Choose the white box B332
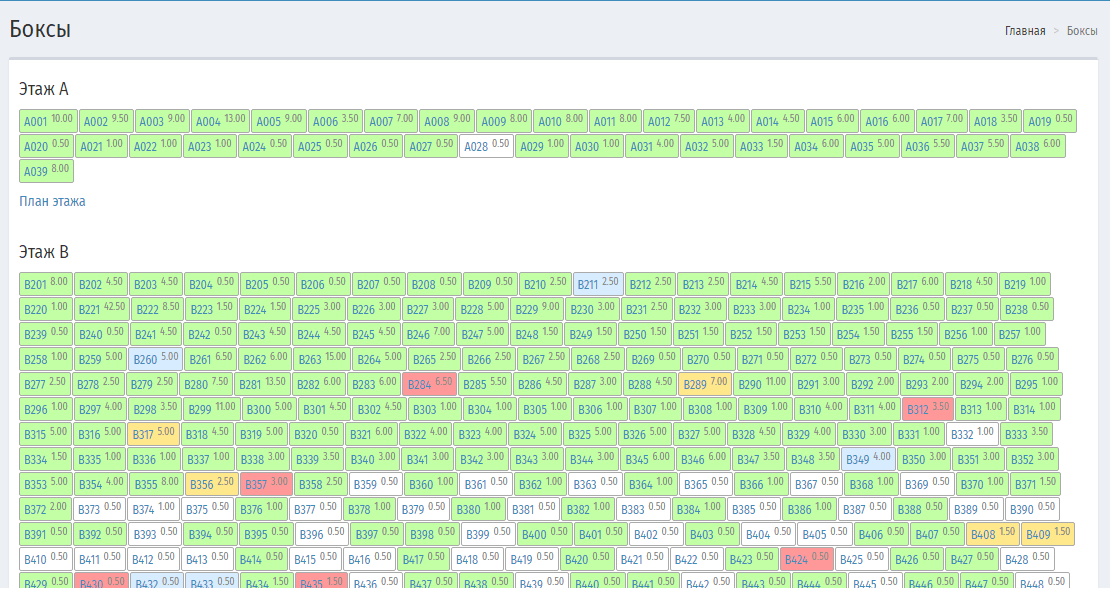The height and width of the screenshot is (590, 1110). tap(973, 433)
